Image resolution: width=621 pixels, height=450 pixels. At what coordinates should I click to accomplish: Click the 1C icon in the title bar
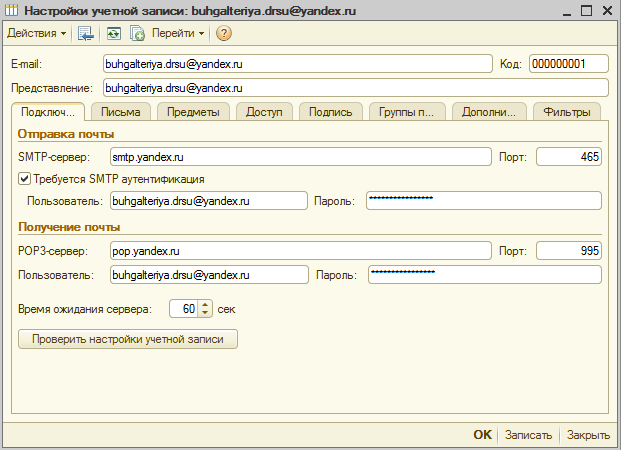point(11,10)
